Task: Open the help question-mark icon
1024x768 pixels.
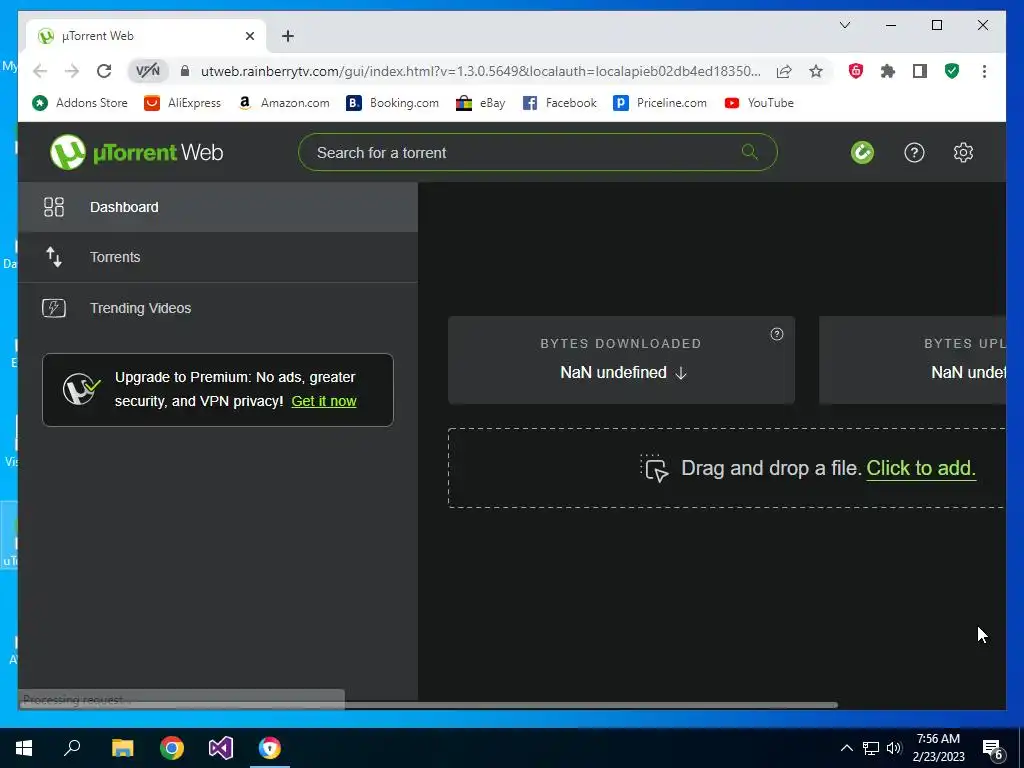Action: click(x=914, y=152)
